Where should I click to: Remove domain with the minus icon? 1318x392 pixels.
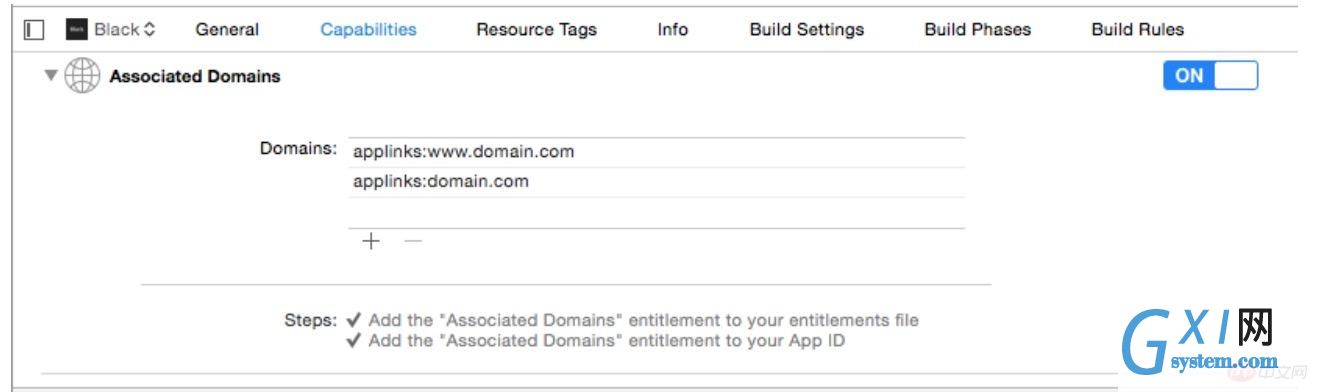[412, 241]
